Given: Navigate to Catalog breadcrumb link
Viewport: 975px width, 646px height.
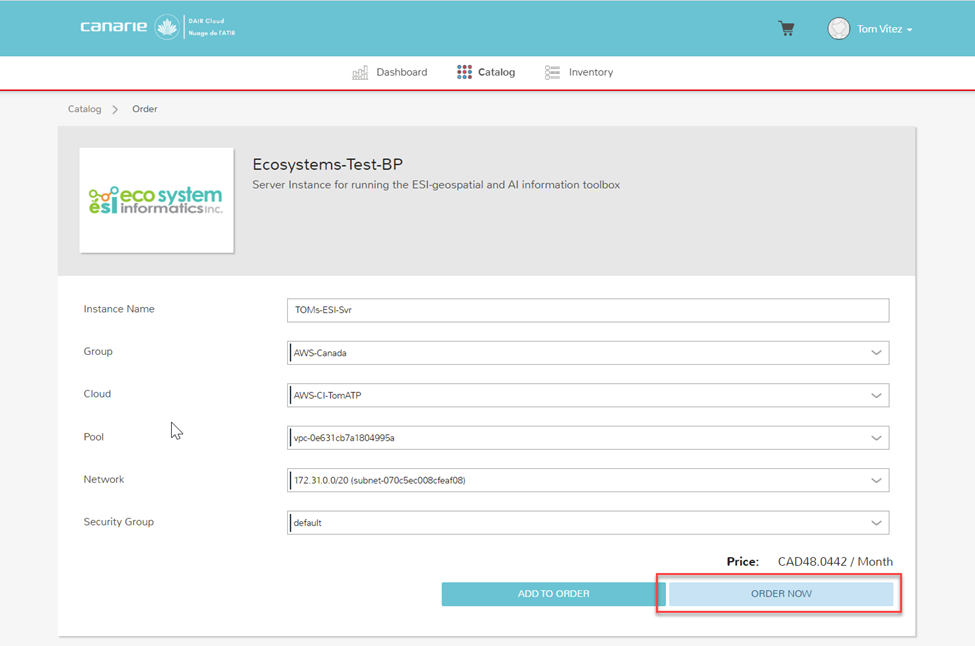Looking at the screenshot, I should click(x=84, y=109).
